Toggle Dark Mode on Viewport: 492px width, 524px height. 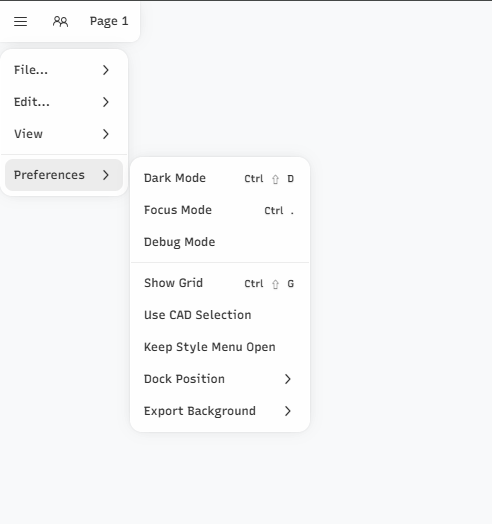220,178
